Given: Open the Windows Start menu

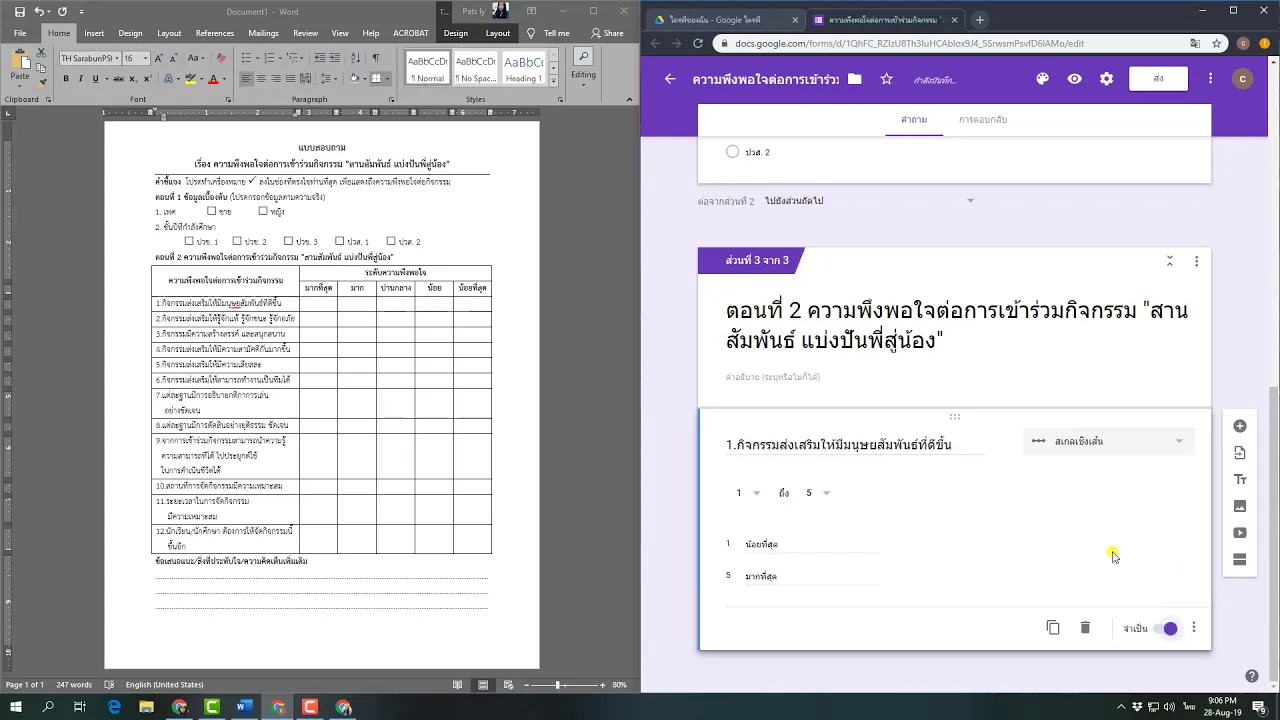Looking at the screenshot, I should [x=16, y=707].
